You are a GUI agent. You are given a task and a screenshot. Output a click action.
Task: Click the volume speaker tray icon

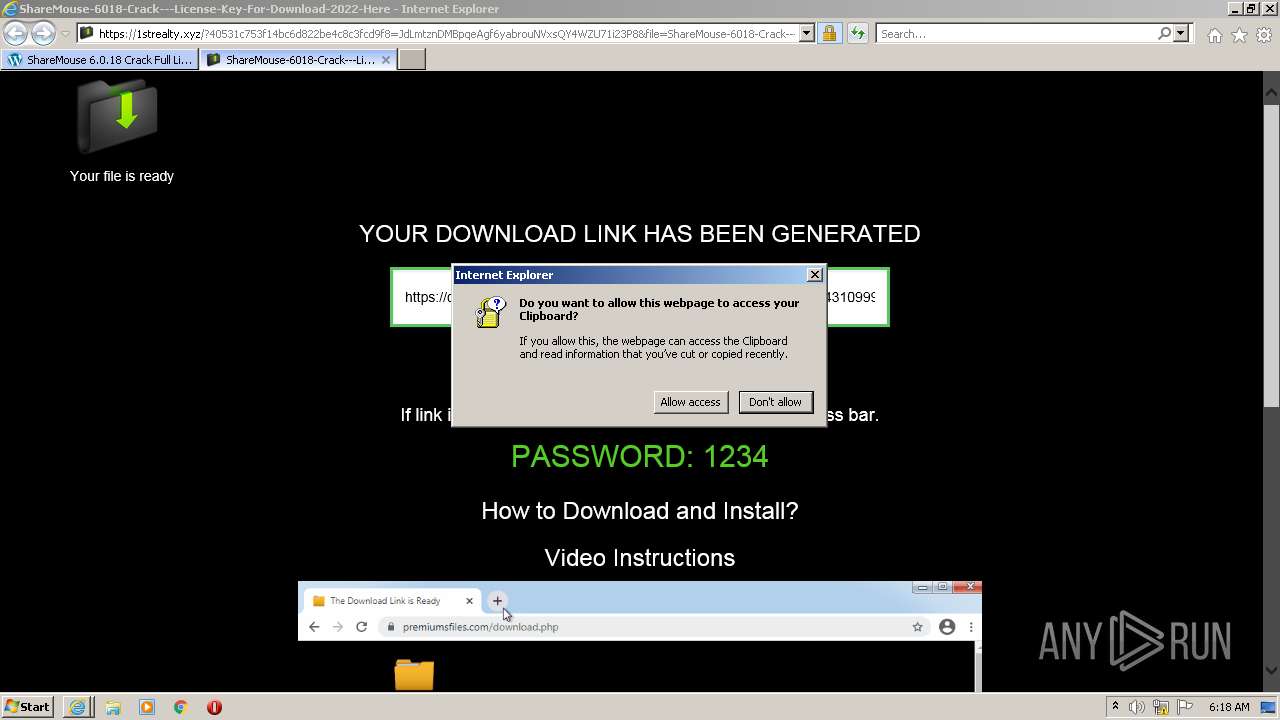coord(1138,707)
